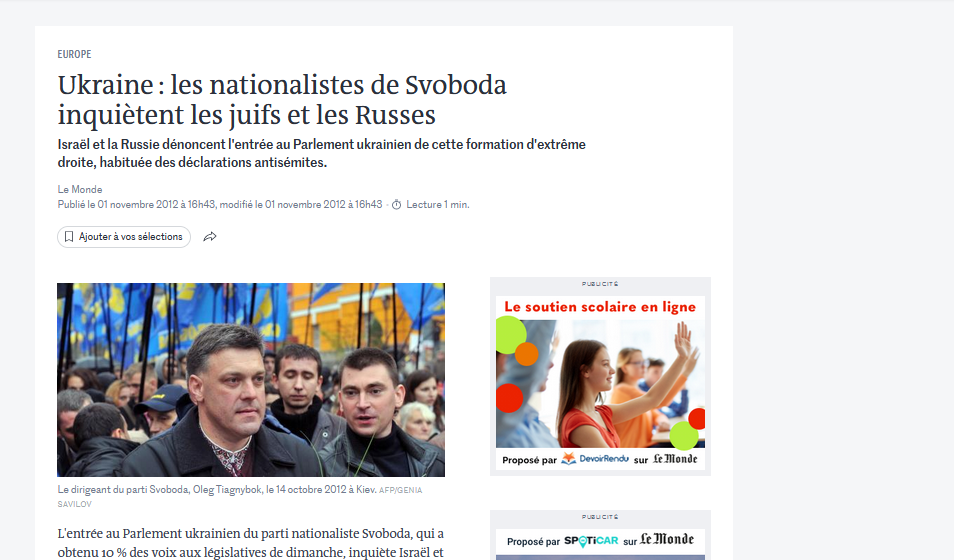Open the EUROPE section link

tap(74, 54)
